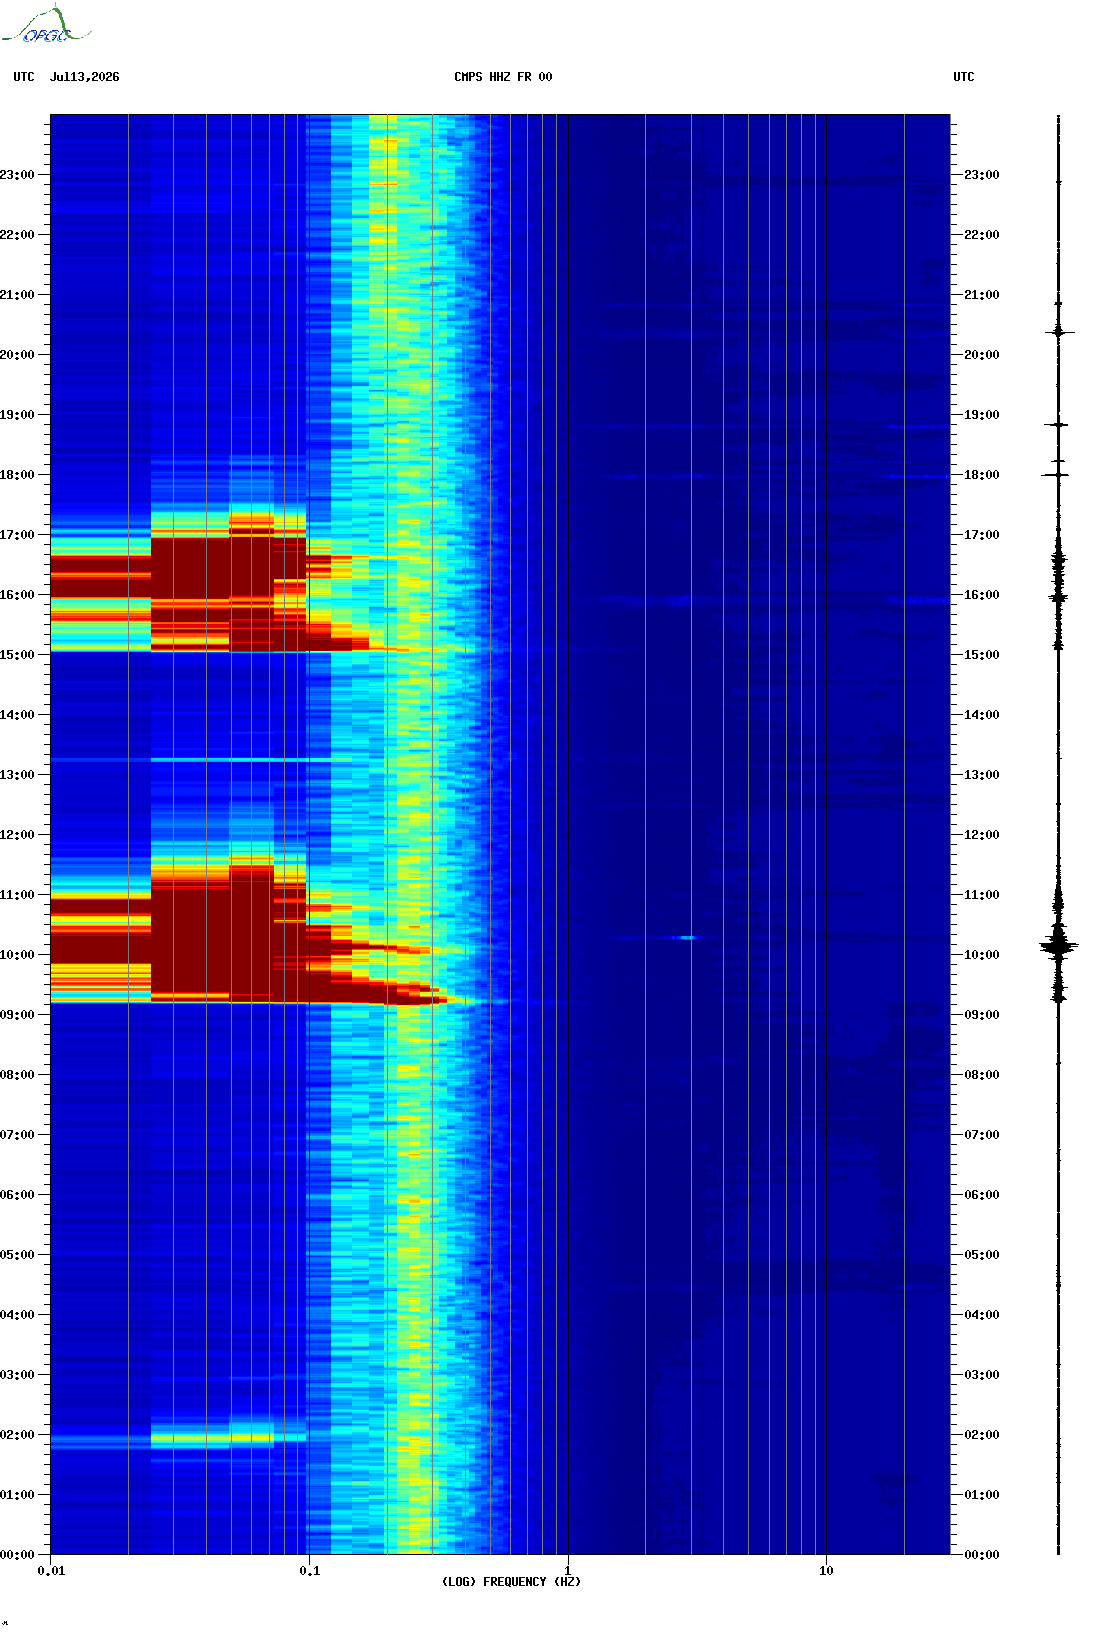Click the 1 Hz frequency axis label
This screenshot has height=1634, width=1102.
[568, 1571]
